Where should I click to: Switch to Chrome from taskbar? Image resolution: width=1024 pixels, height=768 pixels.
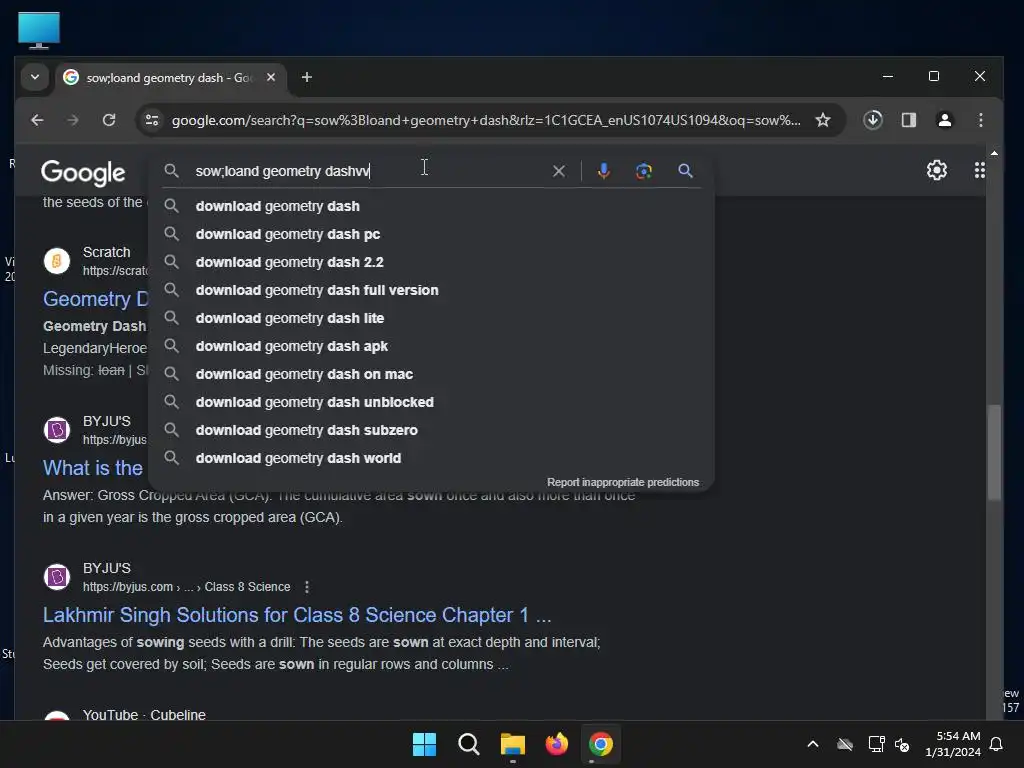(x=600, y=744)
